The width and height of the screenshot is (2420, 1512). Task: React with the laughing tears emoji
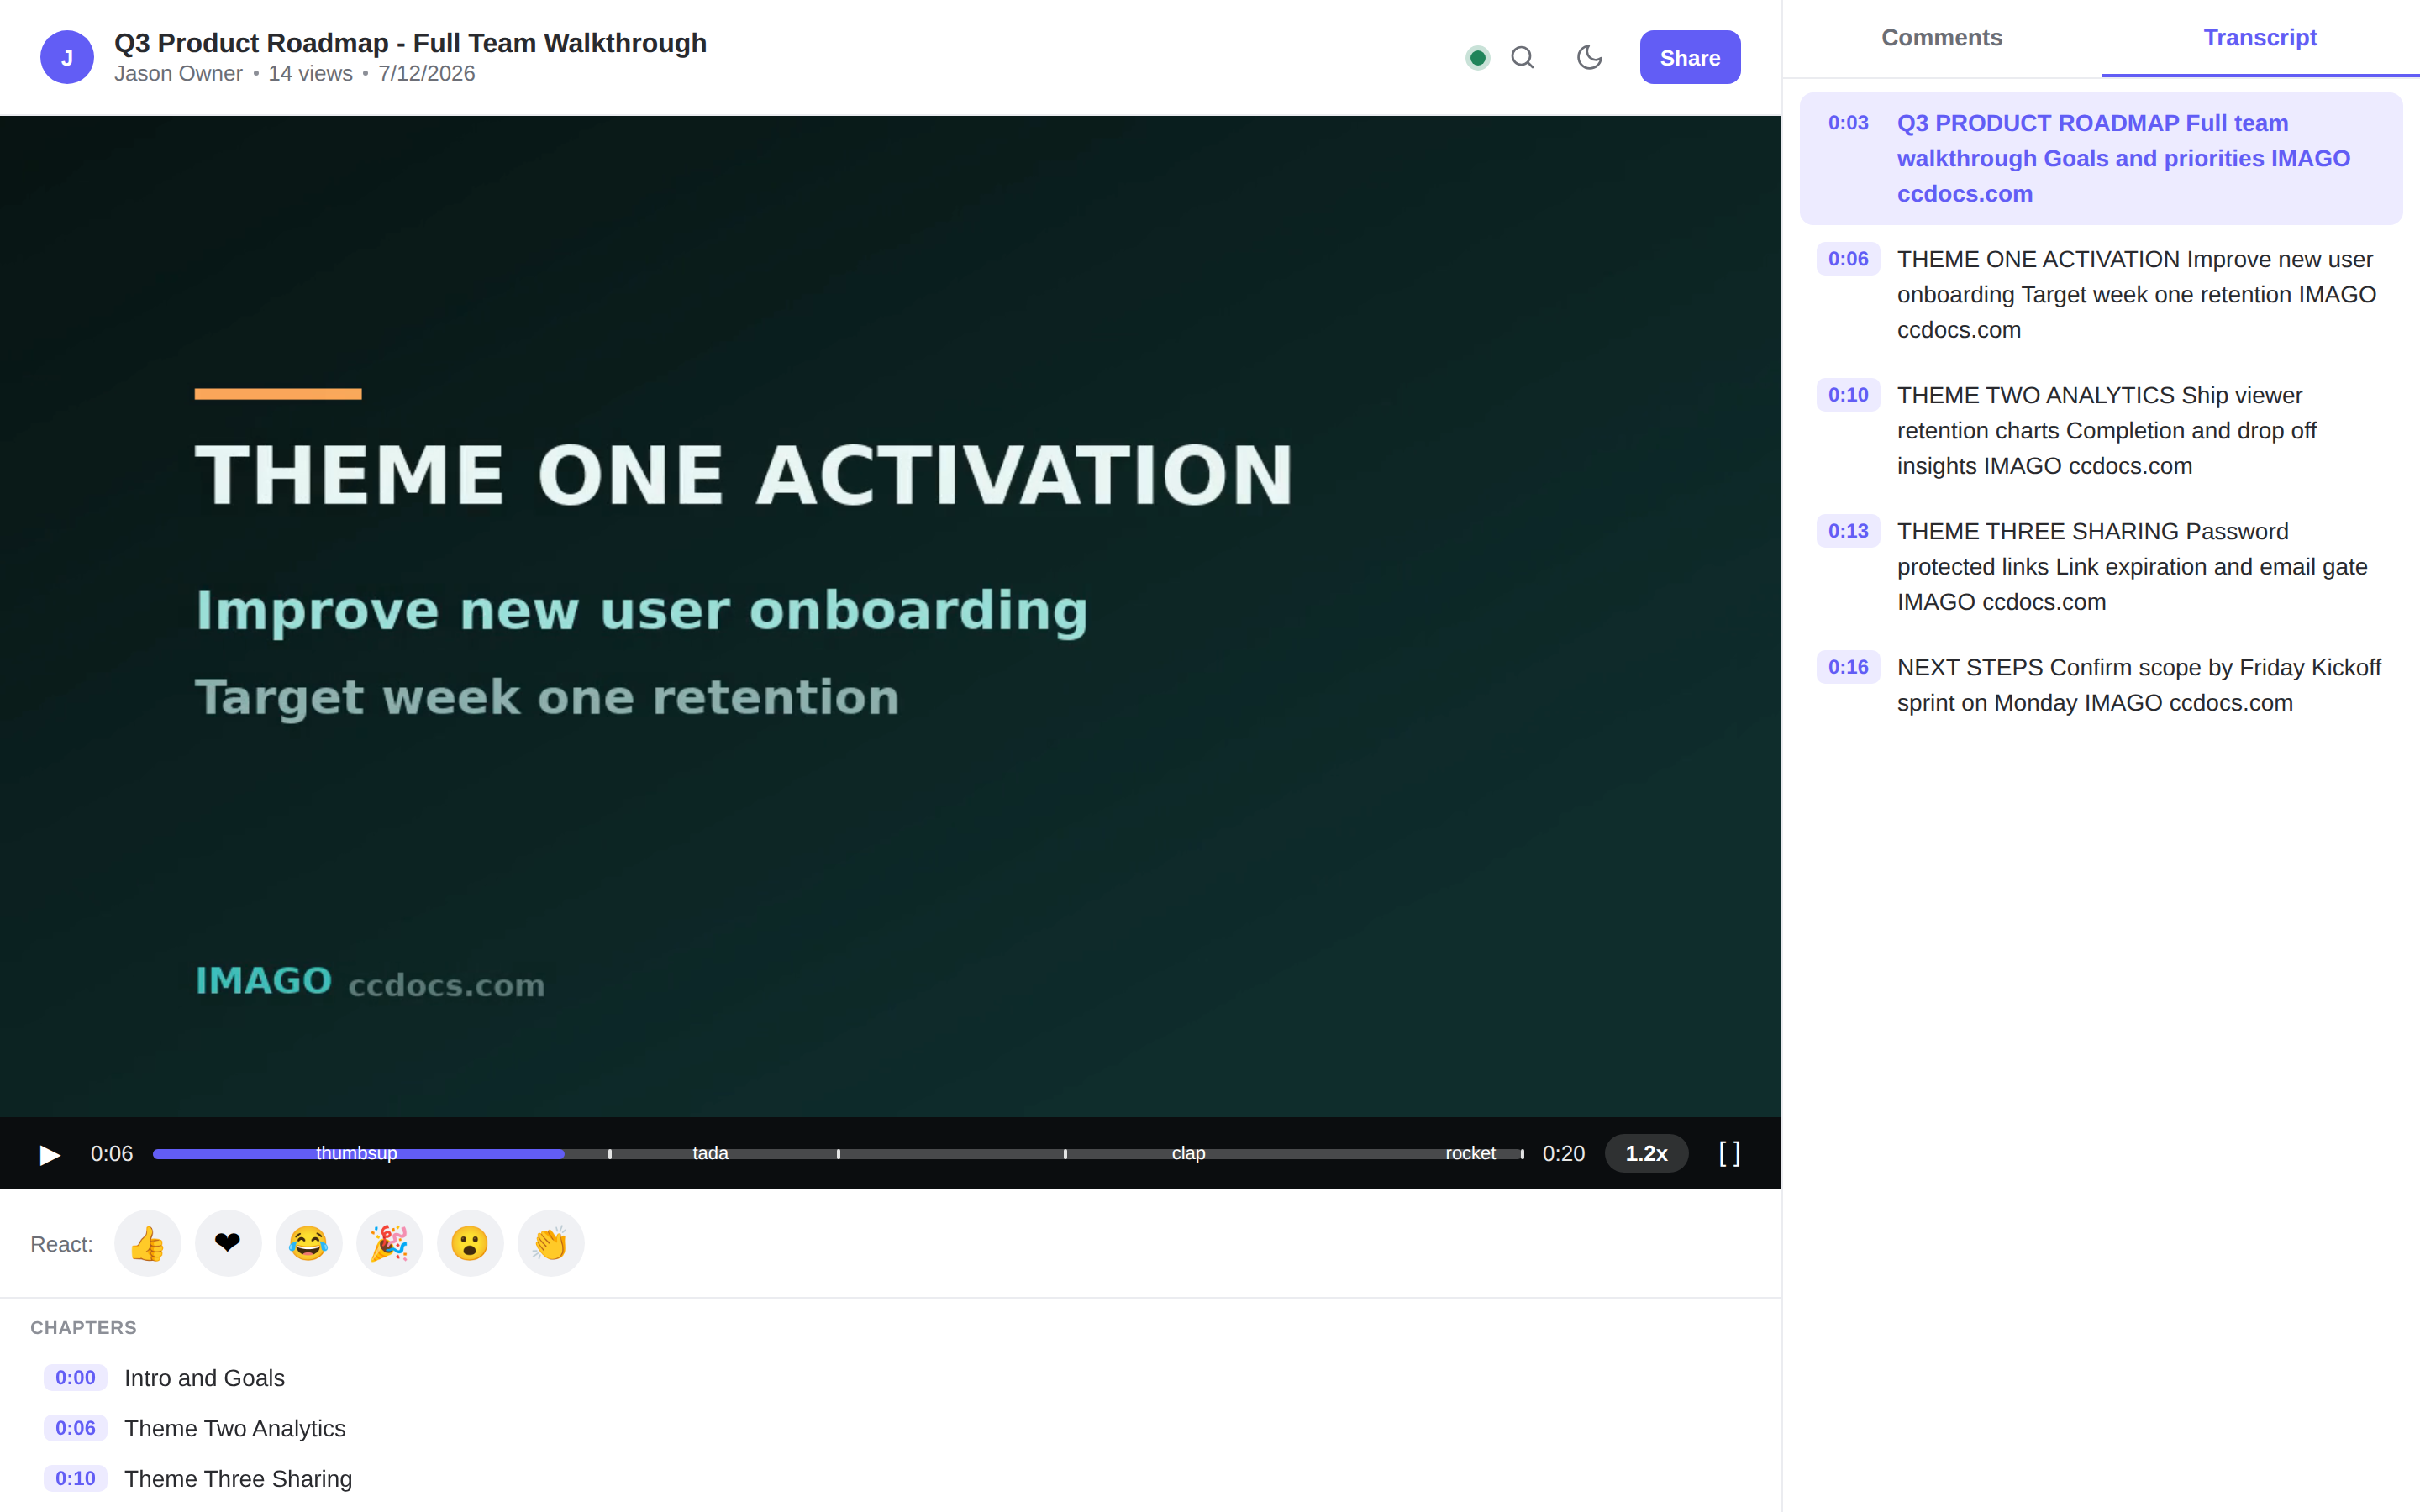(309, 1243)
